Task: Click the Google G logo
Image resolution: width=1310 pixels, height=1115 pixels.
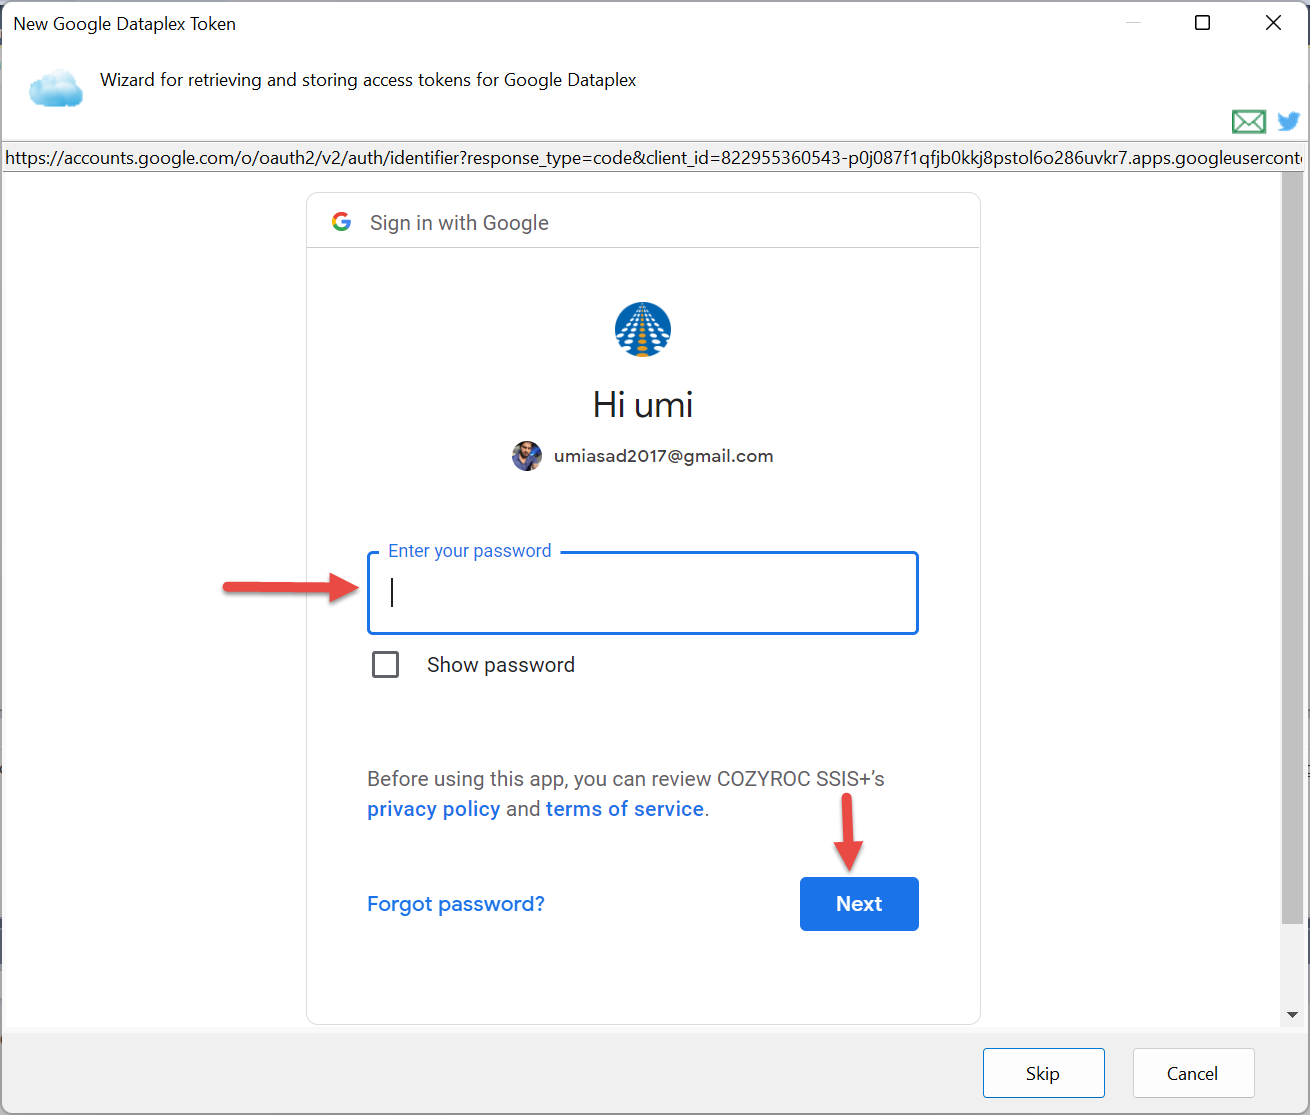Action: 342,222
